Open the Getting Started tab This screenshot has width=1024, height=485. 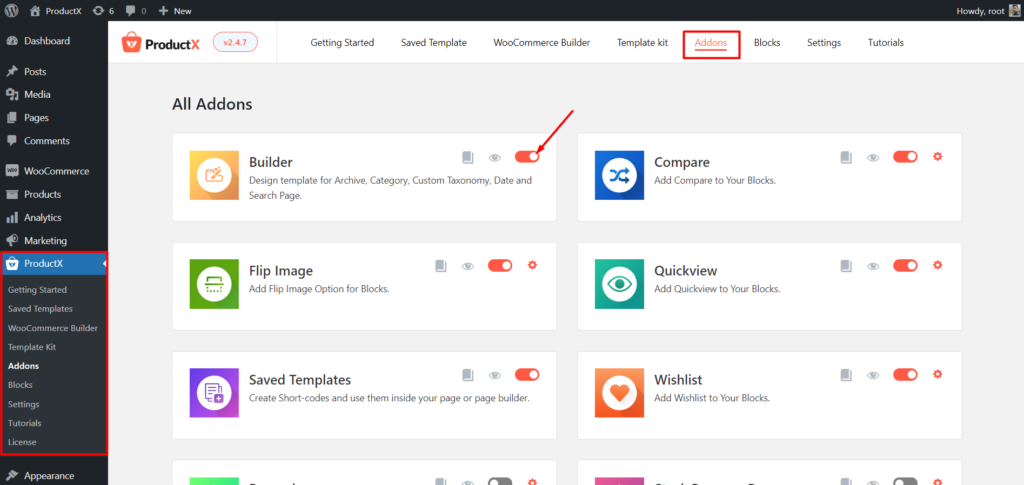(342, 42)
